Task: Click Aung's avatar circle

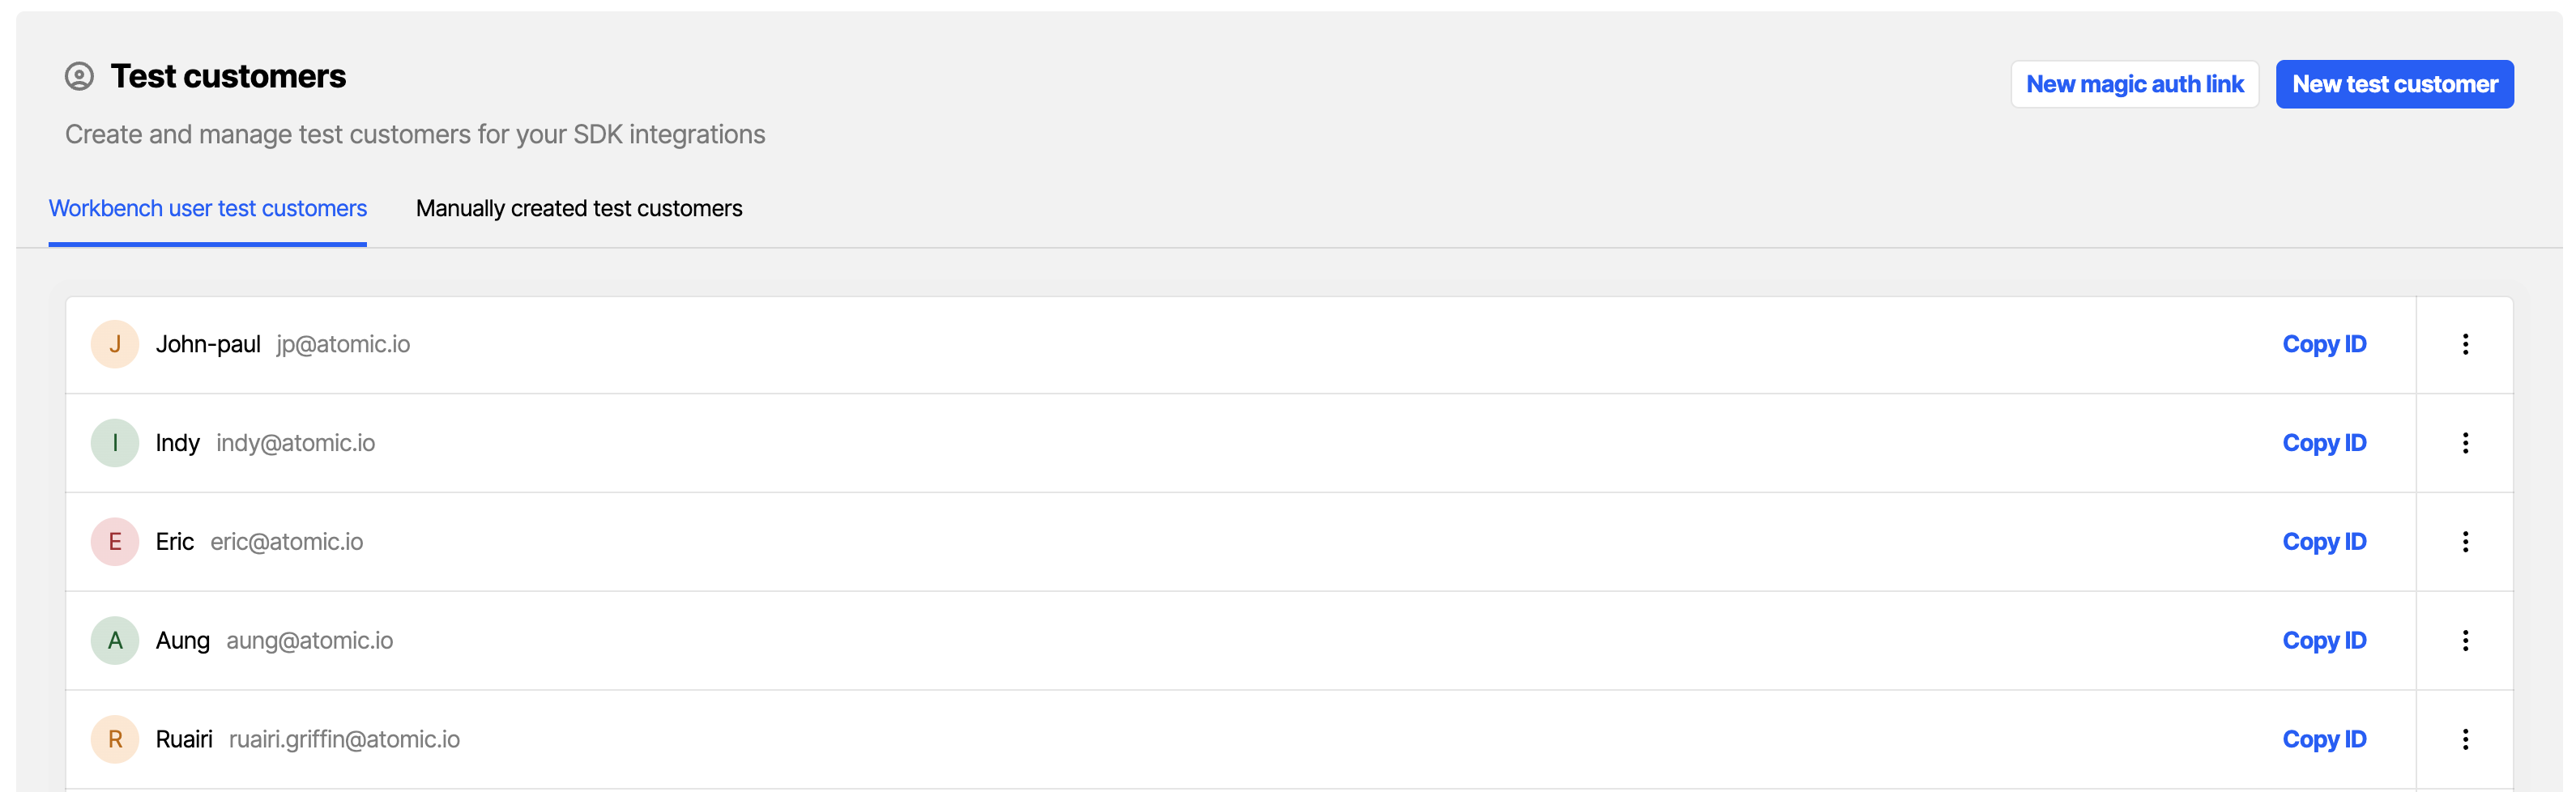Action: click(x=115, y=640)
